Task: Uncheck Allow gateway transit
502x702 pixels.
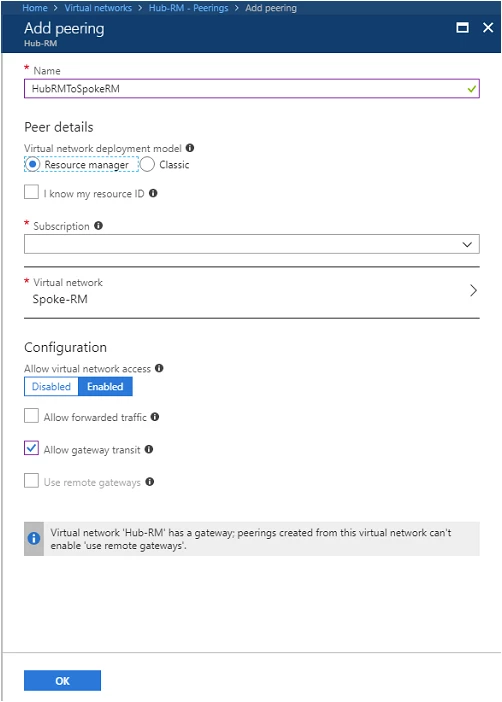Action: [x=31, y=448]
